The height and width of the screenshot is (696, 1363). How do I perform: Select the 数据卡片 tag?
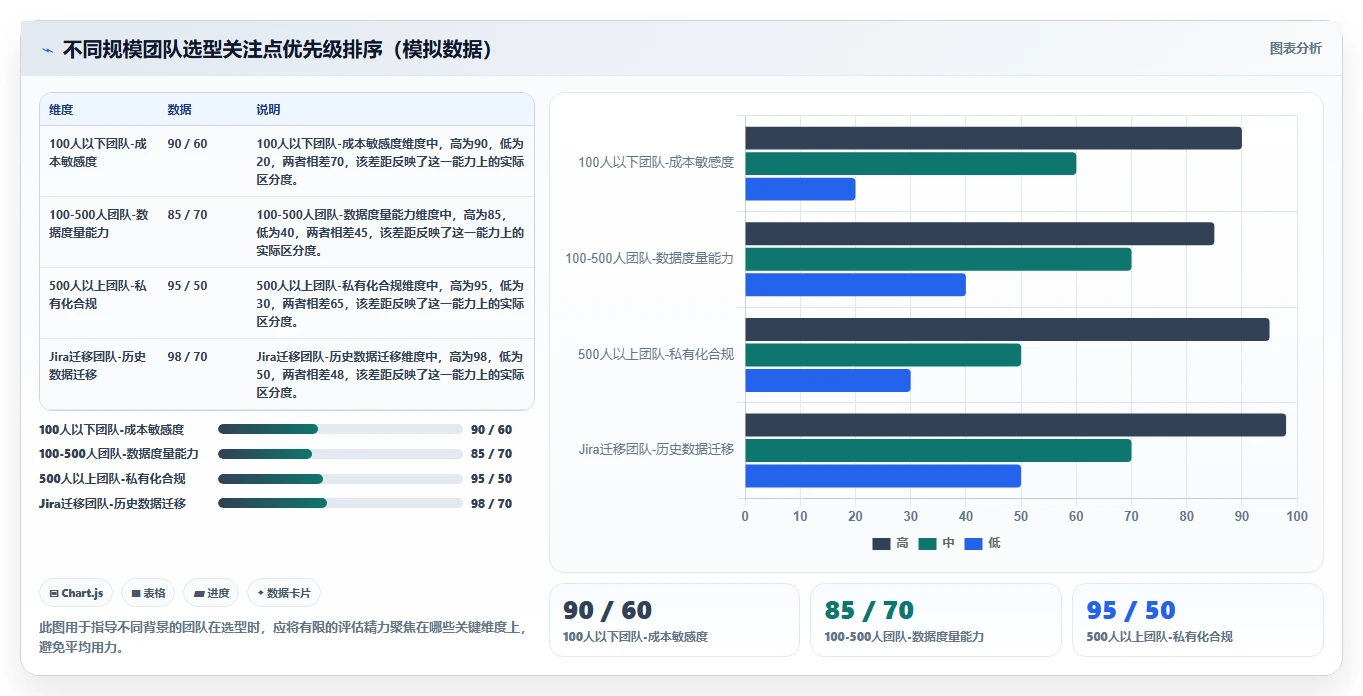[x=284, y=593]
